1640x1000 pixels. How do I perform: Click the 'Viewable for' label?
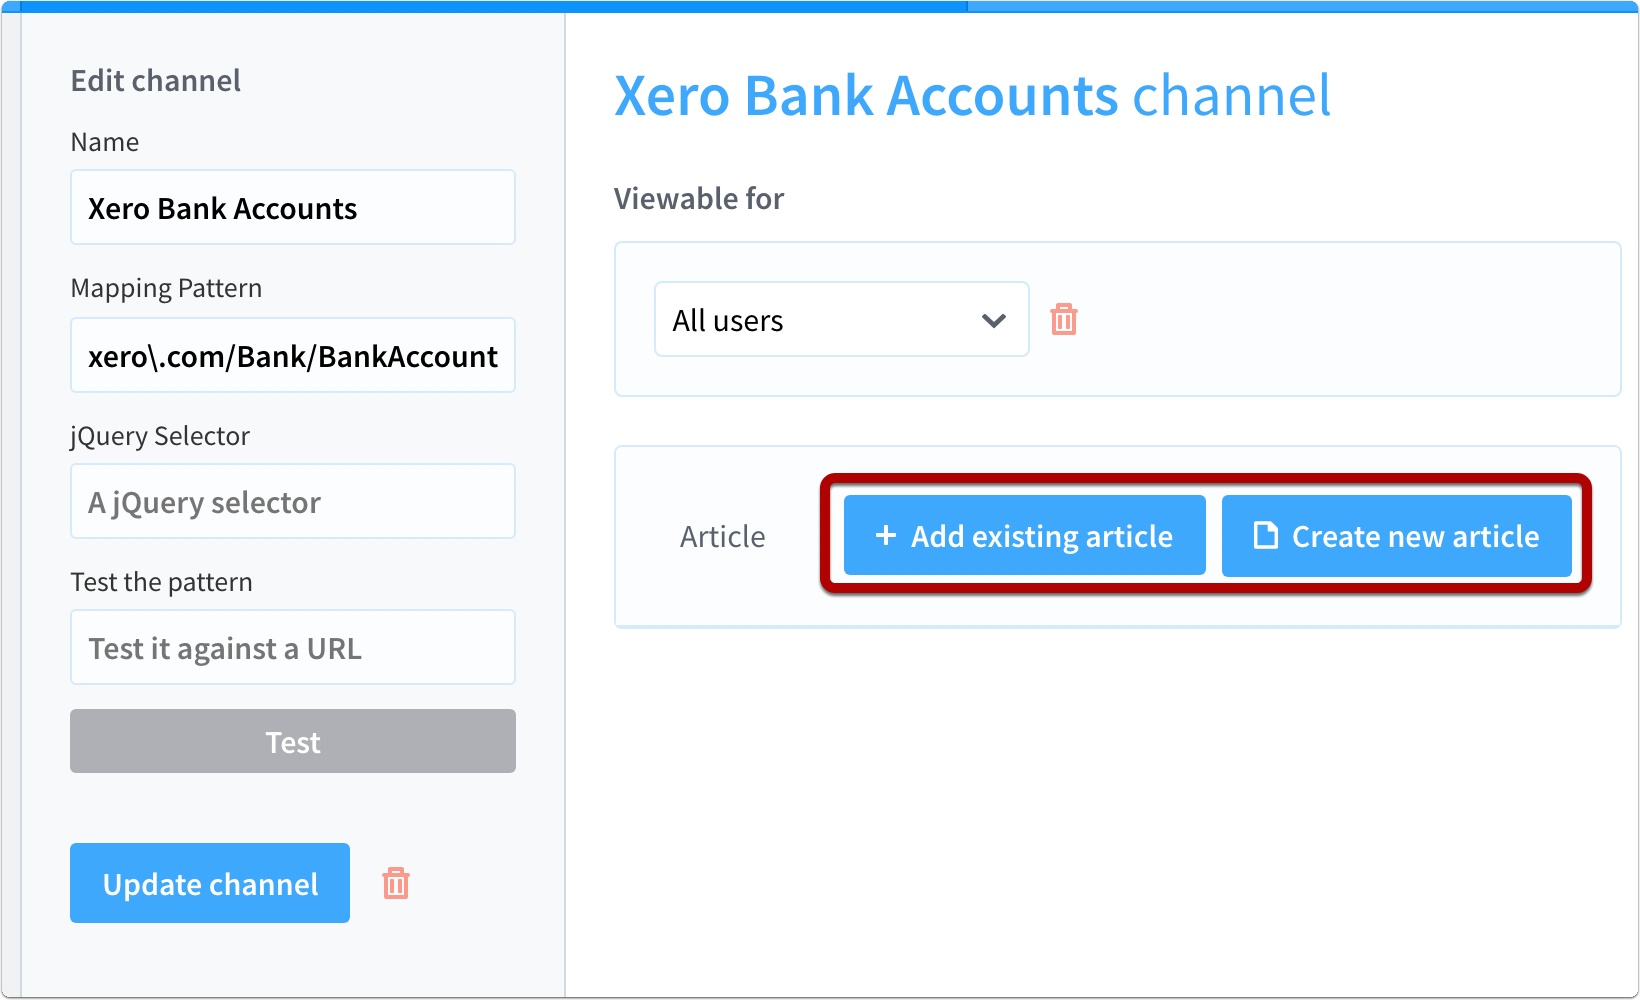click(x=699, y=198)
